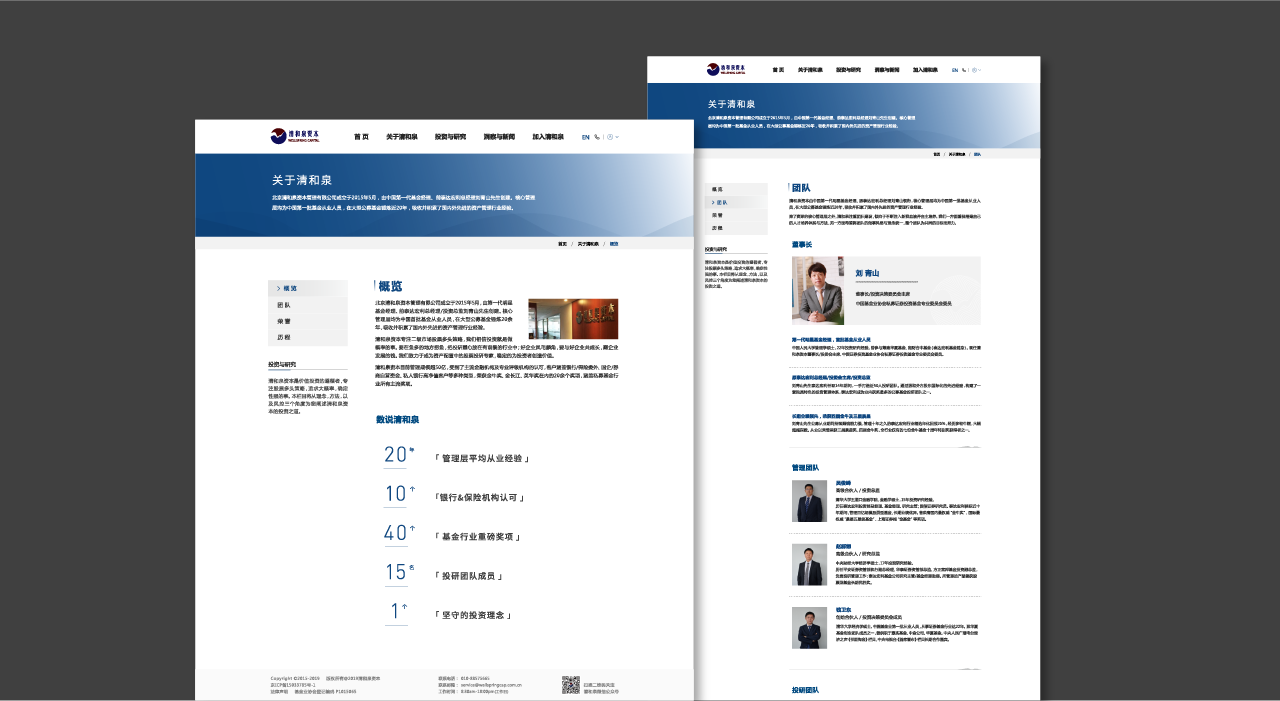Switch to EN language on the team page
Image resolution: width=1280 pixels, height=701 pixels.
[955, 70]
